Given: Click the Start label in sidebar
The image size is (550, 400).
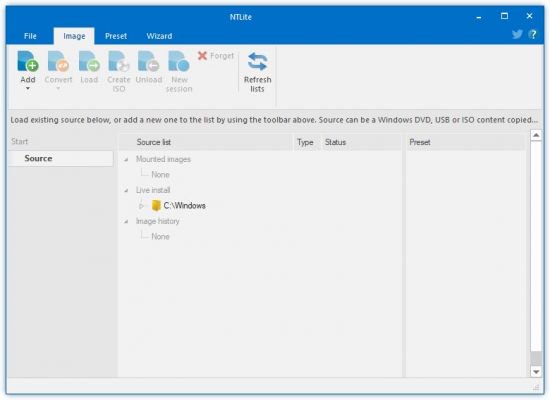Looking at the screenshot, I should (19, 141).
